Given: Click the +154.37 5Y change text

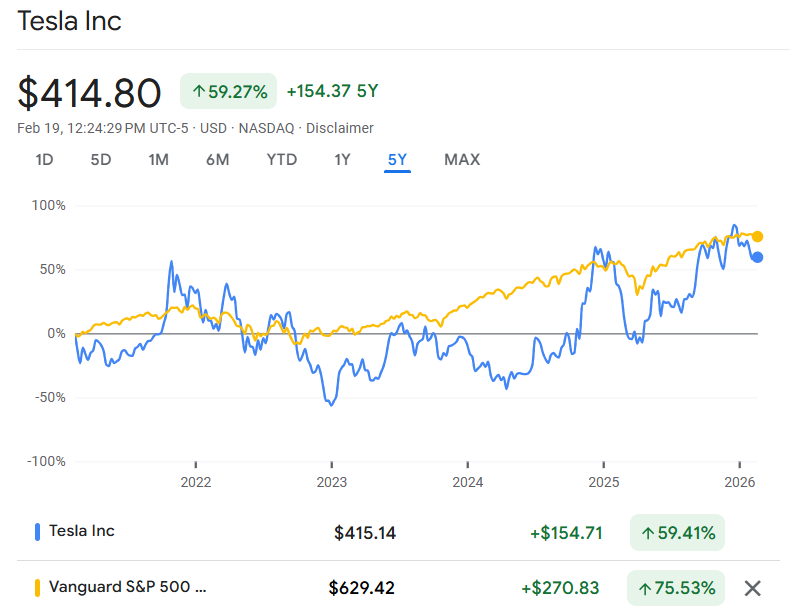Looking at the screenshot, I should tap(332, 91).
